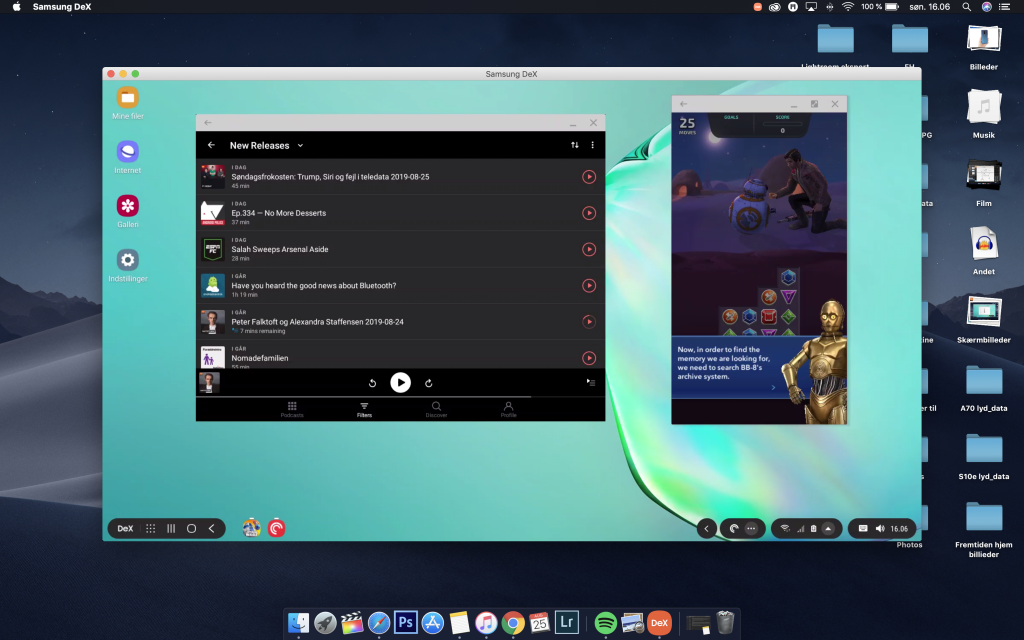Switch to the Discover tab
The width and height of the screenshot is (1024, 640).
pyautogui.click(x=436, y=409)
